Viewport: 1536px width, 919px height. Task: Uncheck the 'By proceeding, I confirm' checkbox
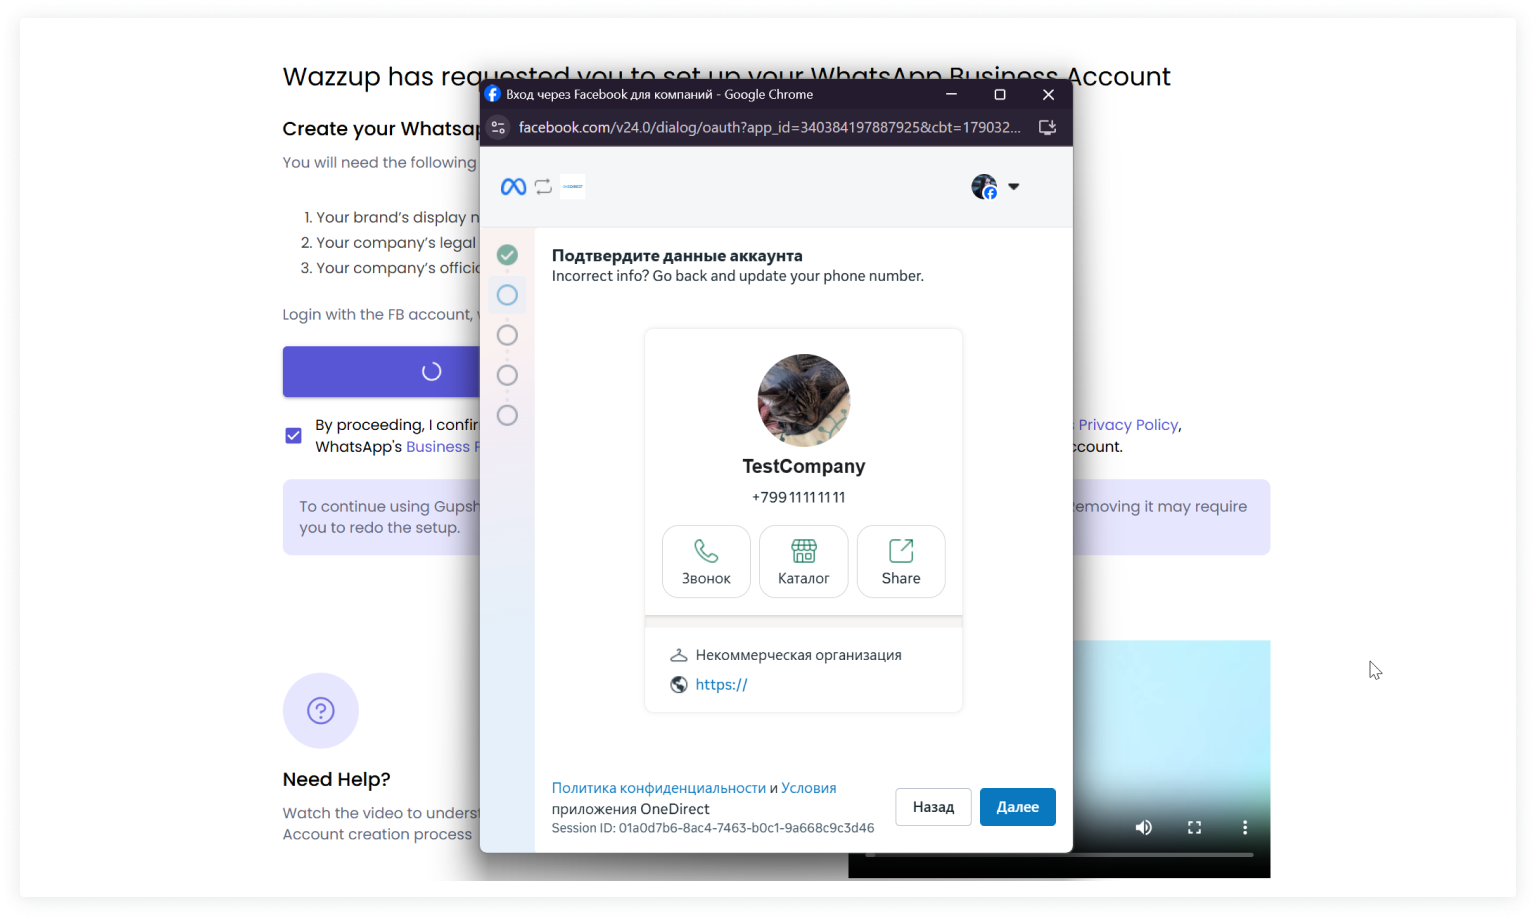(293, 436)
